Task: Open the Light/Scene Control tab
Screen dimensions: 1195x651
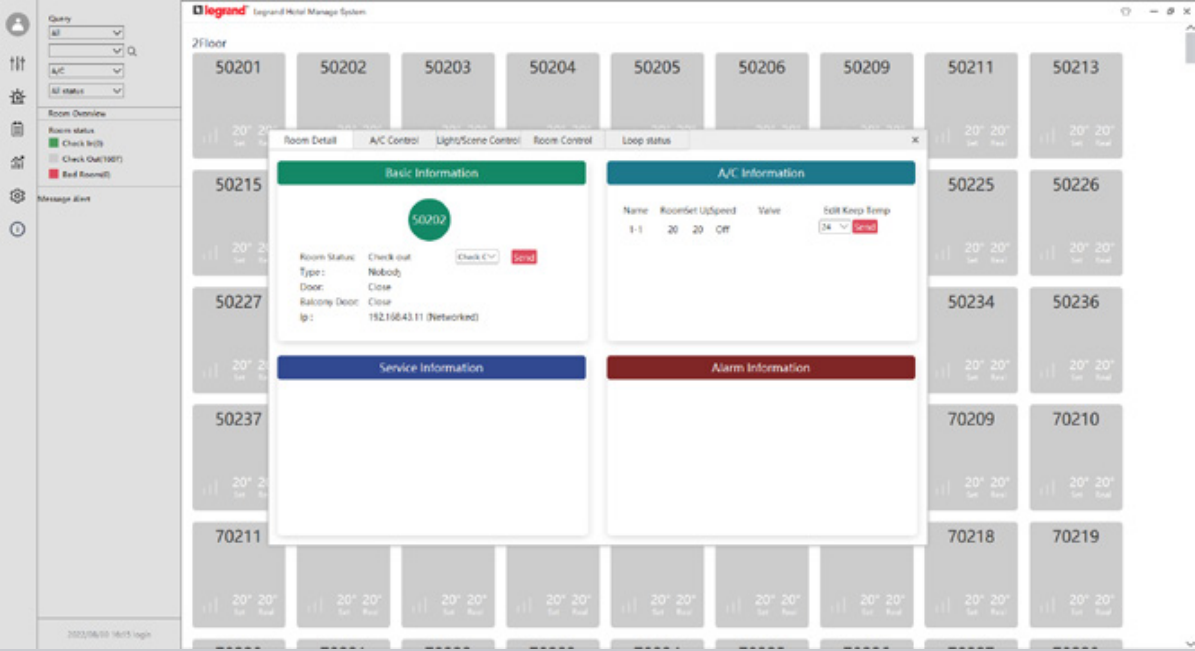Action: pyautogui.click(x=478, y=140)
